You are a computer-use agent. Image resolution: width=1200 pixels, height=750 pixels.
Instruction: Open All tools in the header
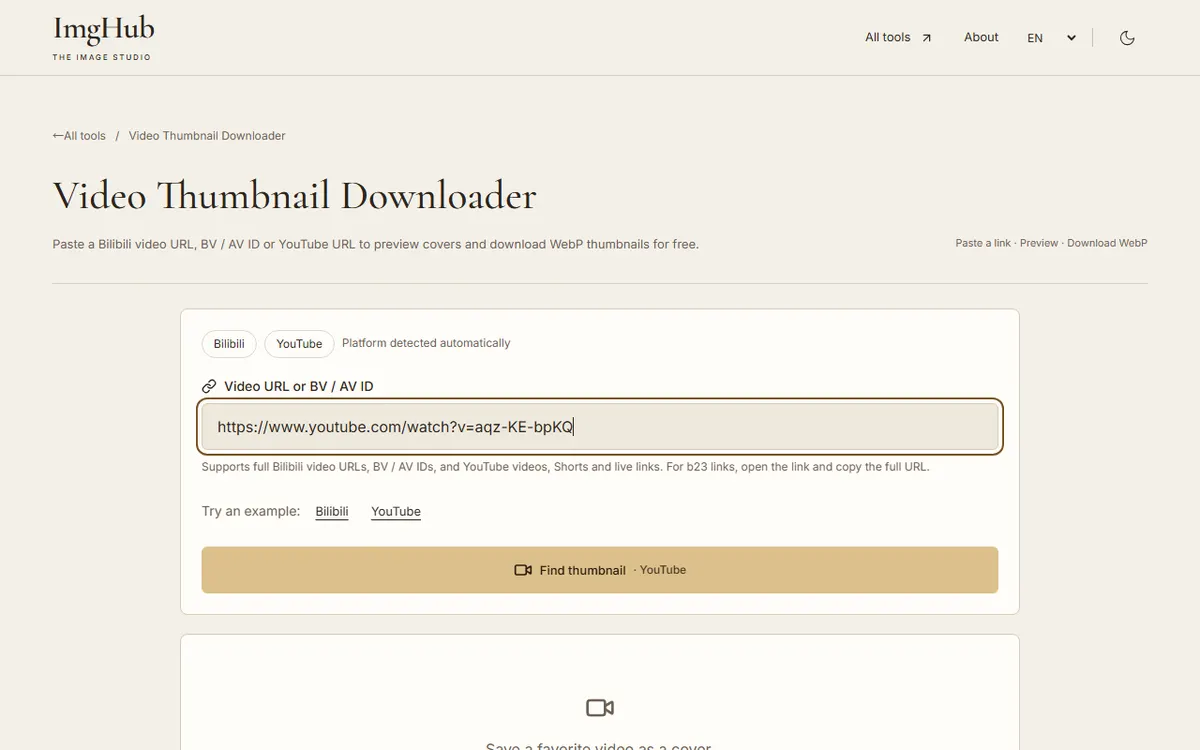point(898,37)
